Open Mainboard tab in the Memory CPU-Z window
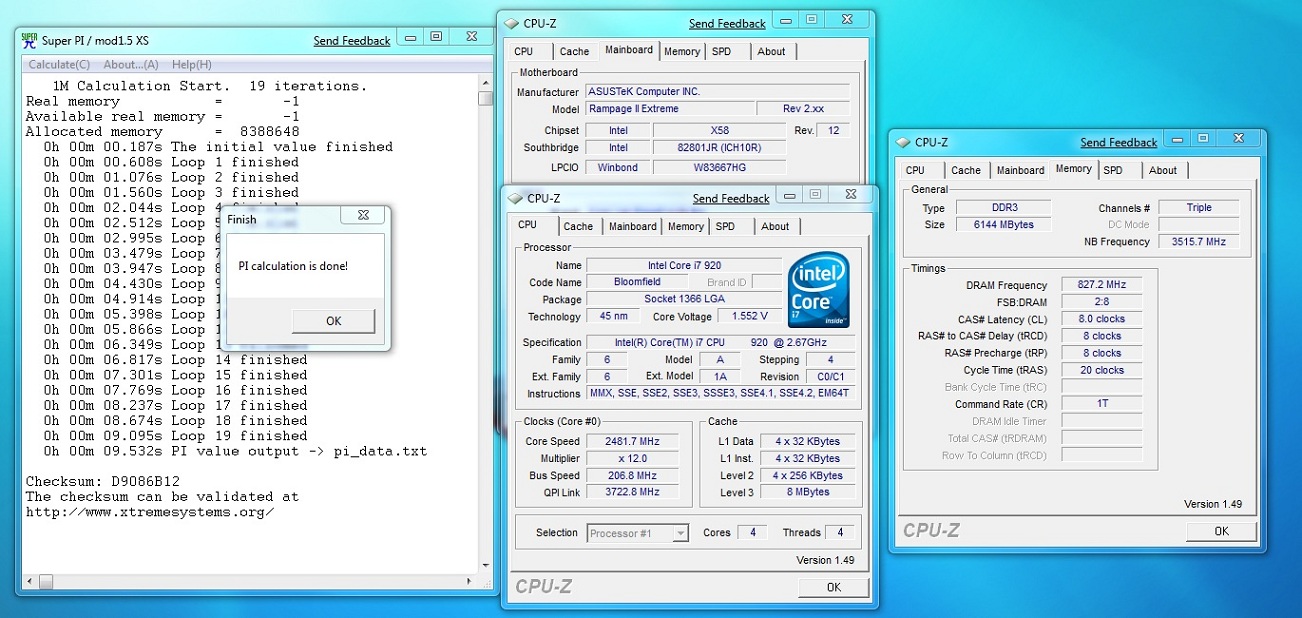Viewport: 1302px width, 618px height. click(x=1021, y=170)
